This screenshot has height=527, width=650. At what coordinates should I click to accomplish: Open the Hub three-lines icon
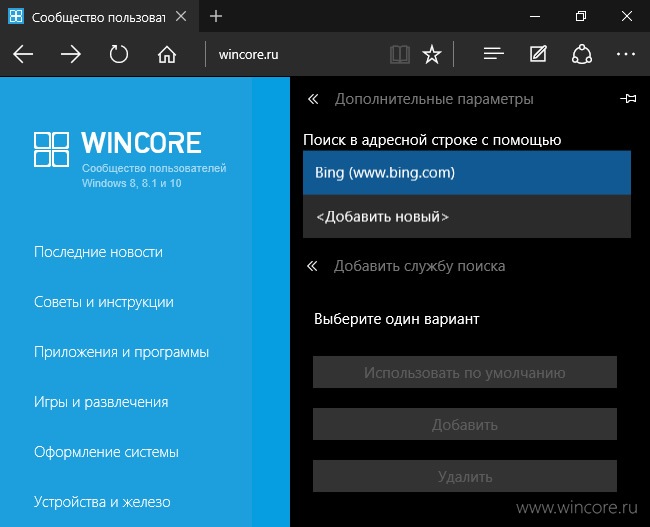point(493,54)
